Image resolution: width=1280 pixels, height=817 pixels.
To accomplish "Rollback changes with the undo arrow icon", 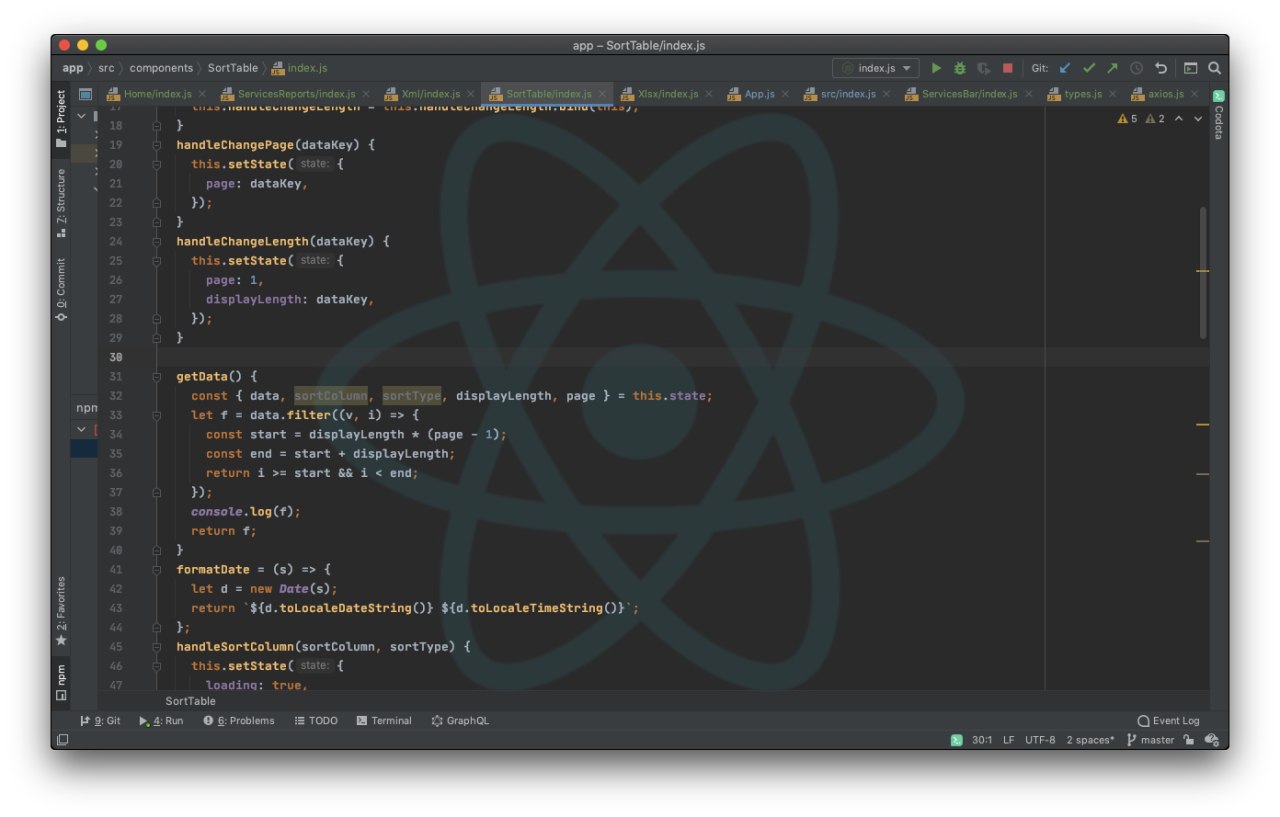I will (x=1161, y=68).
